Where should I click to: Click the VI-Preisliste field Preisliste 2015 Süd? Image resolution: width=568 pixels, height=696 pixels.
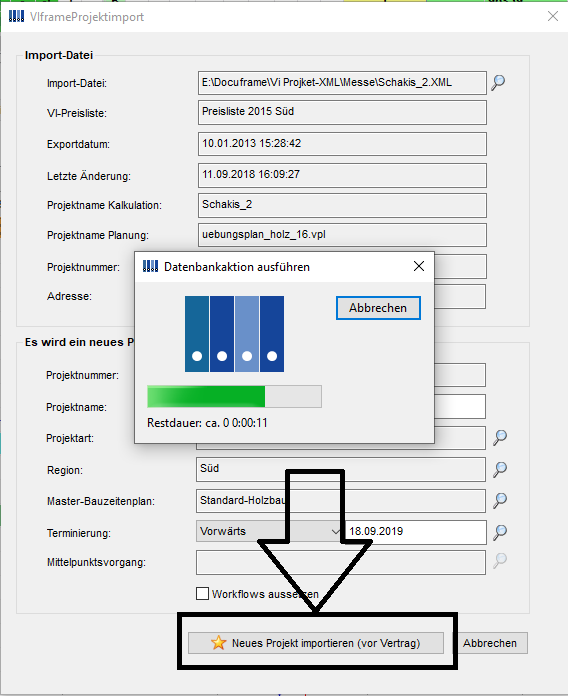click(342, 112)
